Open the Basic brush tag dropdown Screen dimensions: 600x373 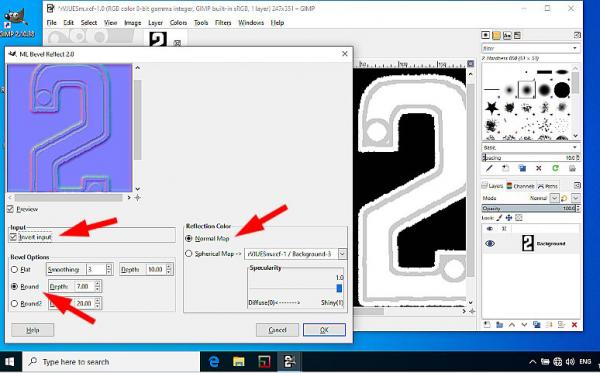pyautogui.click(x=531, y=147)
